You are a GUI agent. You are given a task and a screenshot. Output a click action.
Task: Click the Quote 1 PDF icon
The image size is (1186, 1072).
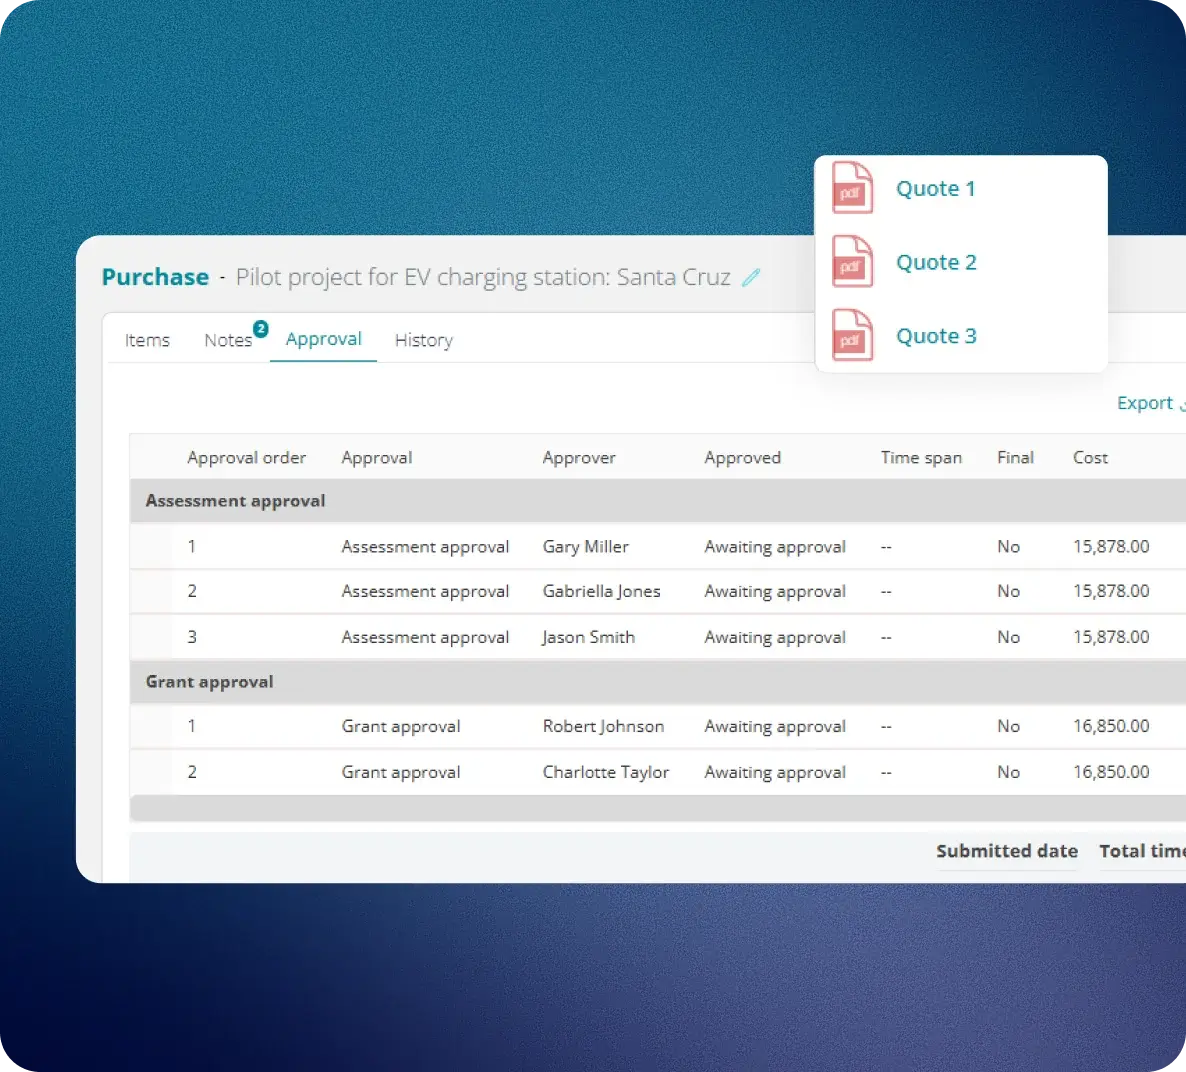[x=852, y=188]
